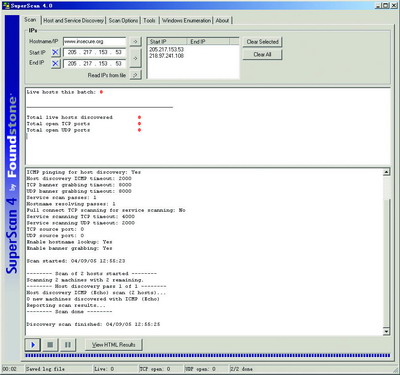Select 205.217.153.53 in the IP list
The height and width of the screenshot is (375, 400).
coord(166,49)
